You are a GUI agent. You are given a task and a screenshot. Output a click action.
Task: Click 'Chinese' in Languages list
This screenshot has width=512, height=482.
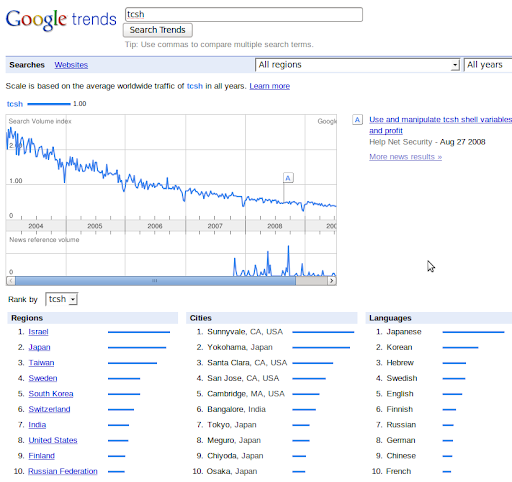click(x=401, y=456)
